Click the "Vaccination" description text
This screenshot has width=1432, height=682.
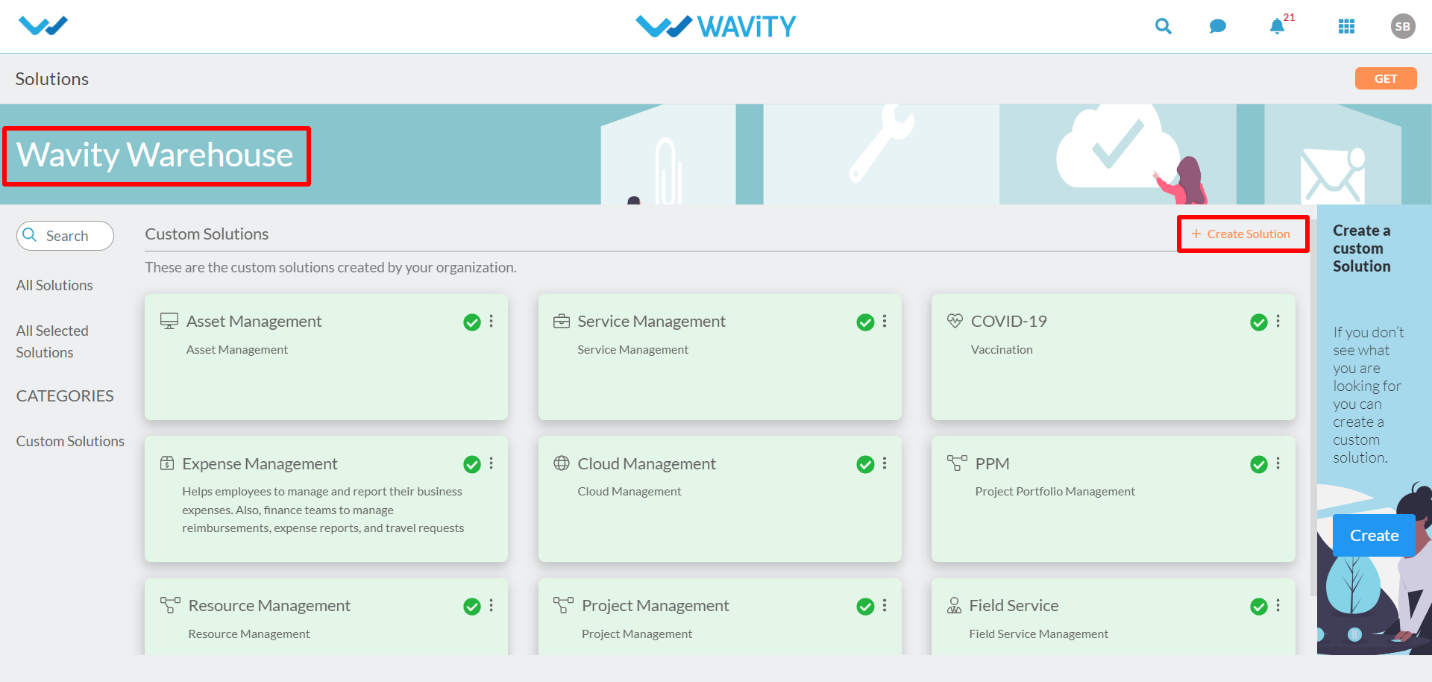(1002, 349)
